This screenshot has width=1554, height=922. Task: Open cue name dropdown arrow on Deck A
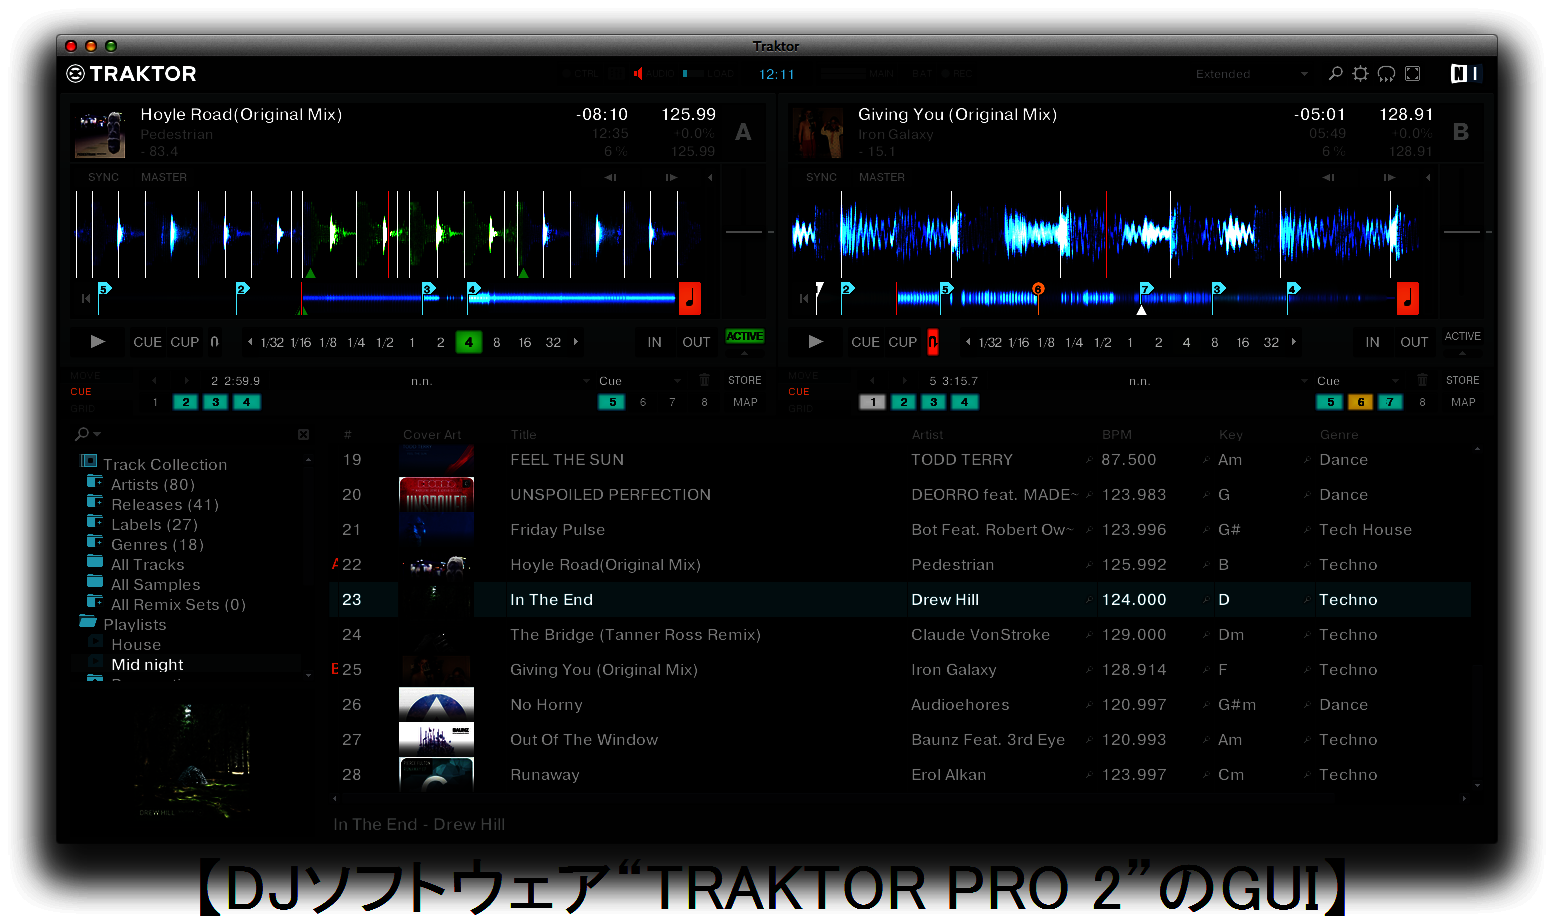pos(587,381)
